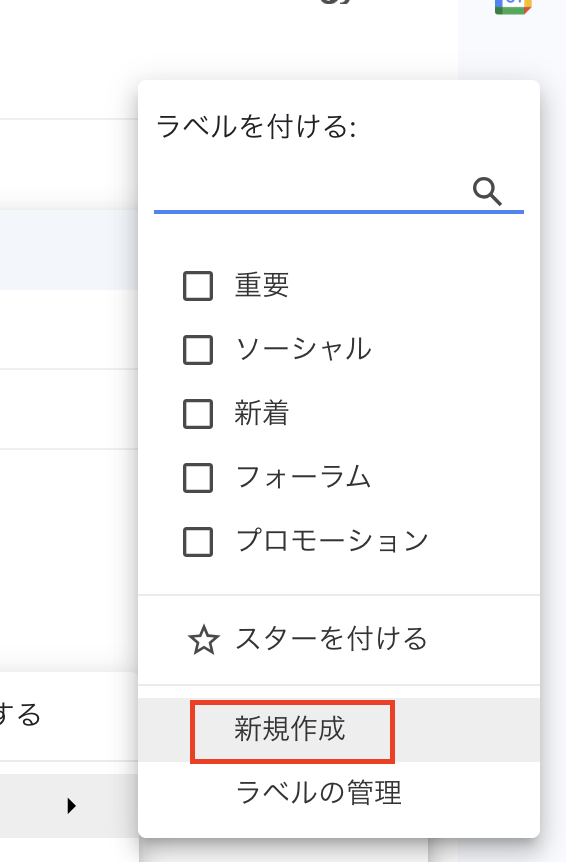
Task: Enable the 新着 checkbox
Action: pyautogui.click(x=198, y=414)
